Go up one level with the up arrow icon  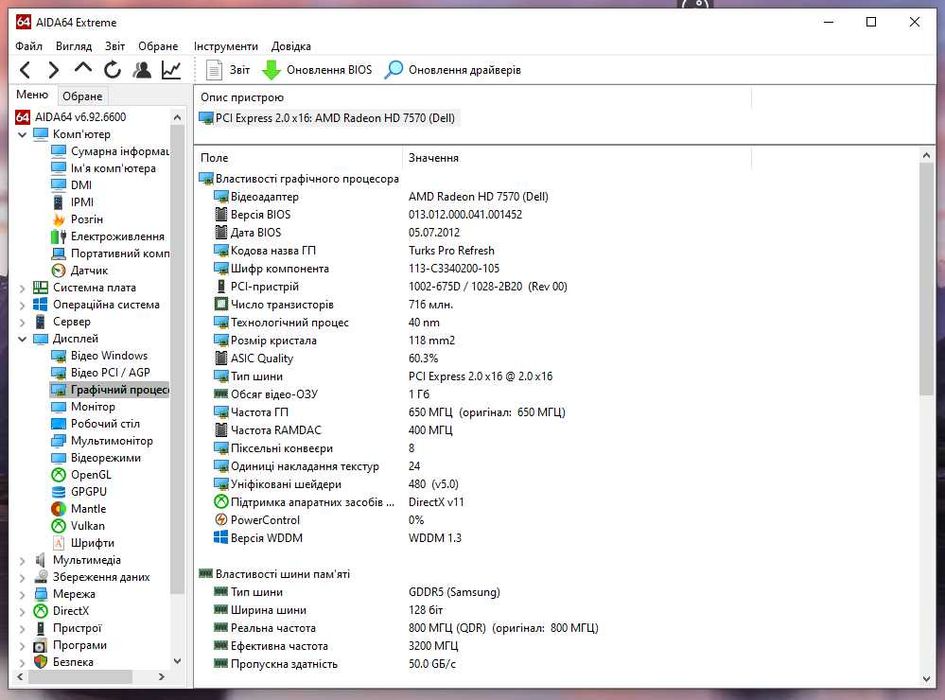(83, 69)
